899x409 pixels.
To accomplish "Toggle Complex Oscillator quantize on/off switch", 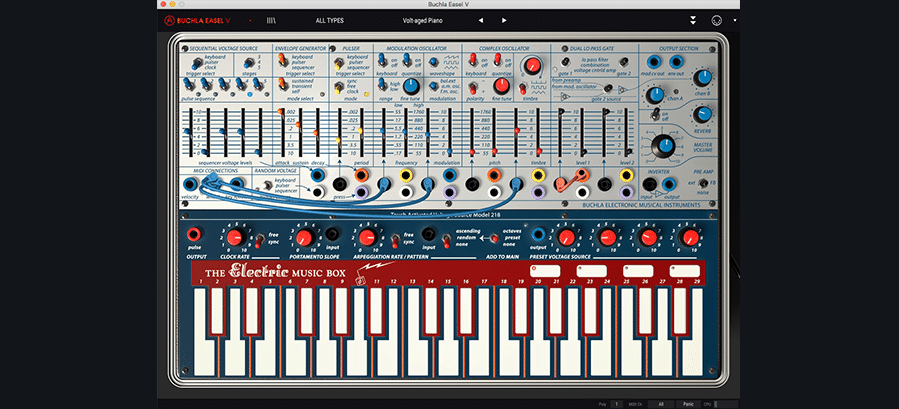I will [x=498, y=59].
